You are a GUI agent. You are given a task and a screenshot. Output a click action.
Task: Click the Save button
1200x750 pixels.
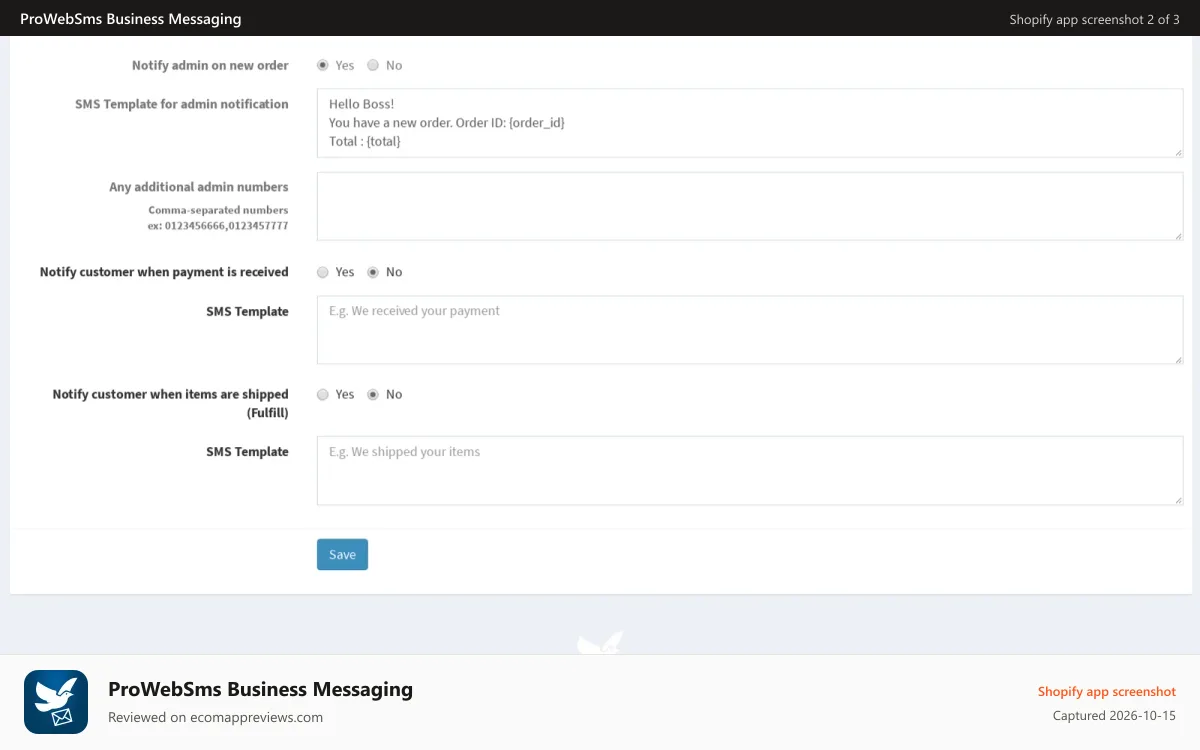[342, 555]
